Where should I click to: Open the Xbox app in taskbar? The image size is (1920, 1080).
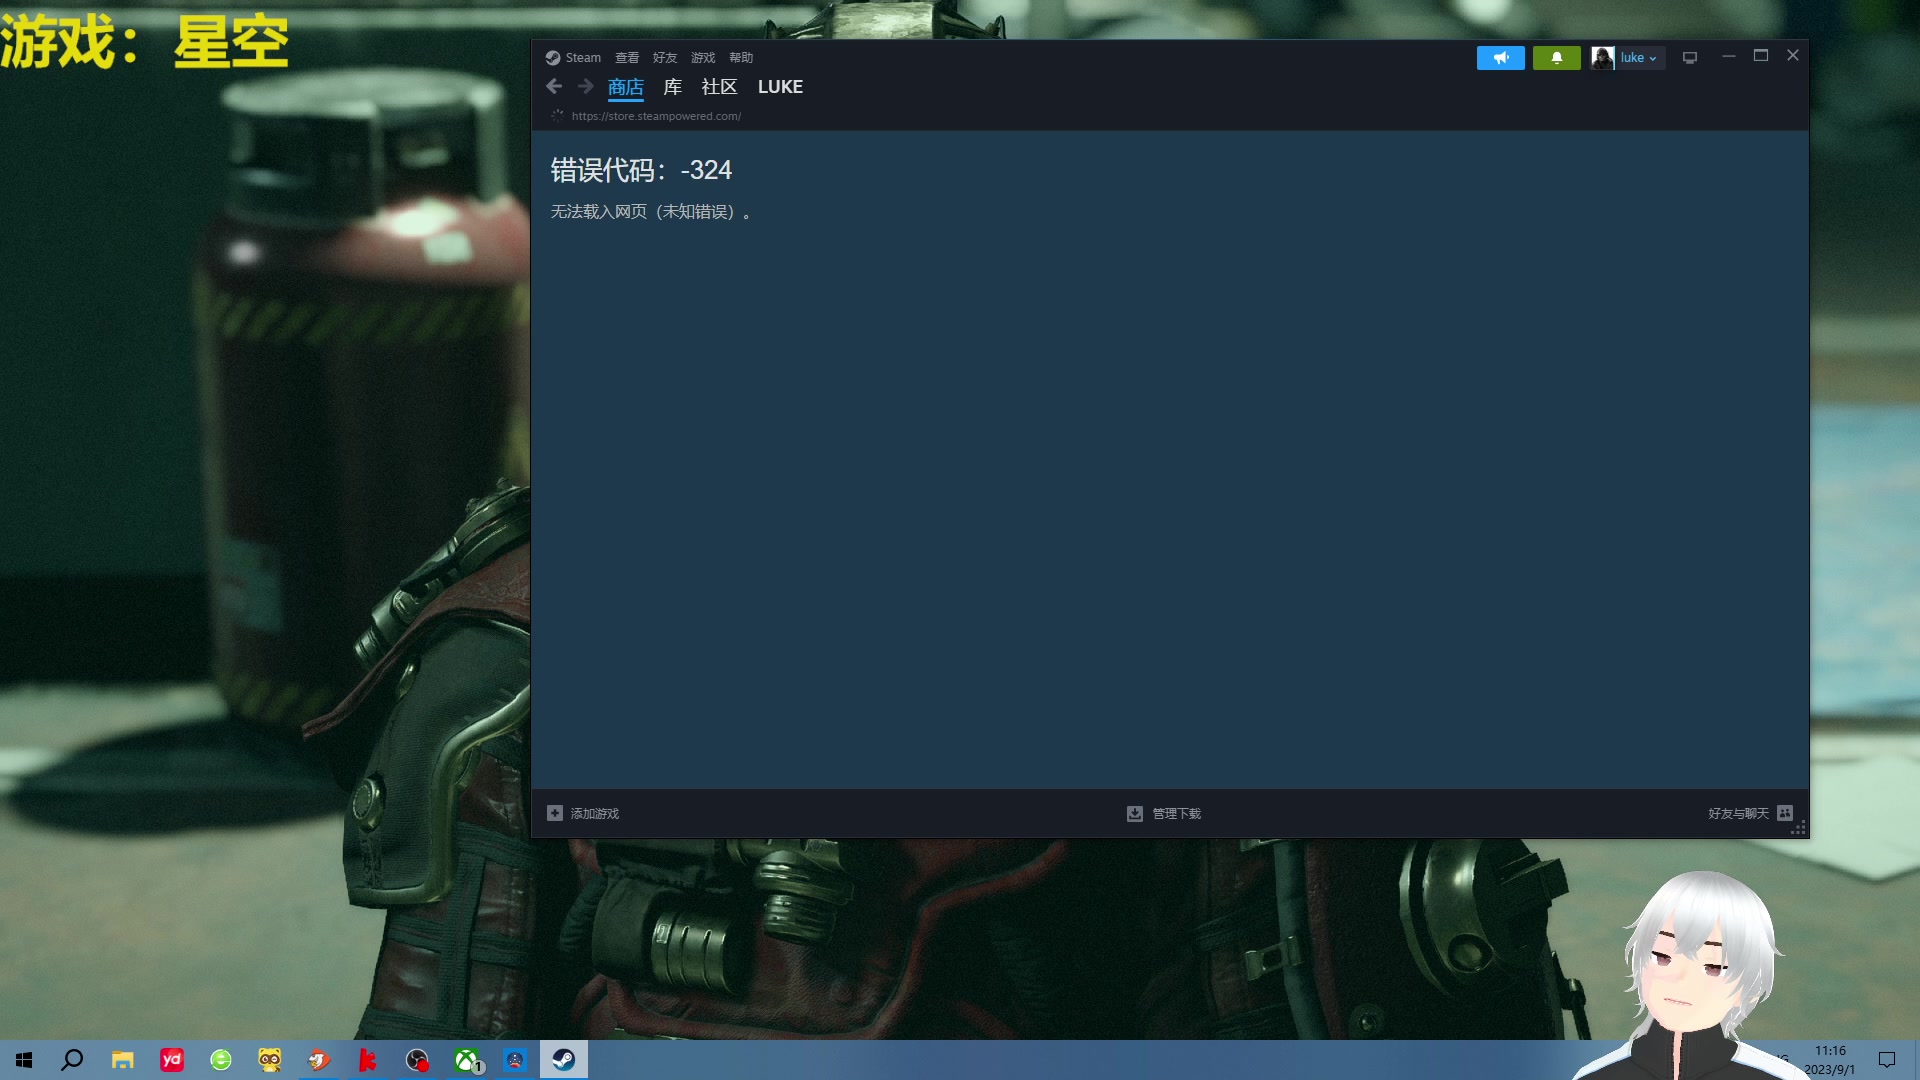pyautogui.click(x=467, y=1060)
